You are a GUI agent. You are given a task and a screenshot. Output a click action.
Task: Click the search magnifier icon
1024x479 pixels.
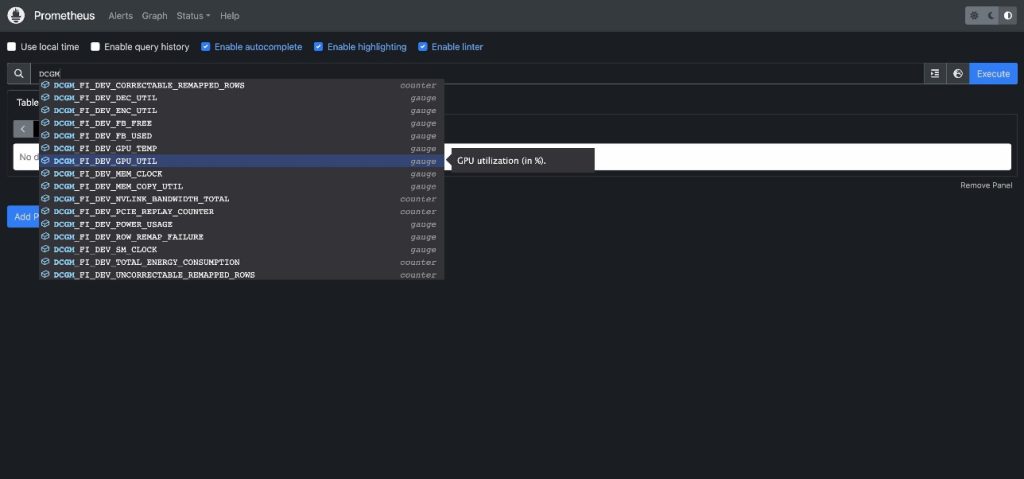tap(19, 74)
